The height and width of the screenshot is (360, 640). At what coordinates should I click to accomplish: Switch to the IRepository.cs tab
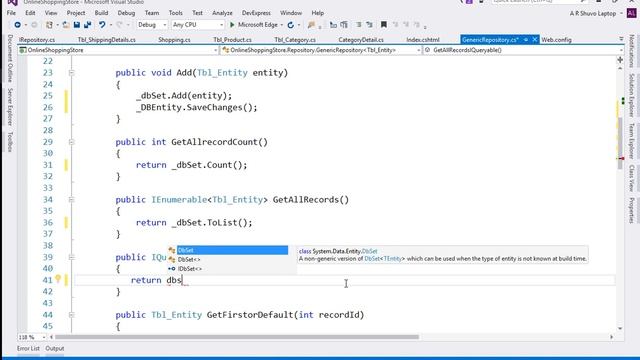[x=37, y=40]
